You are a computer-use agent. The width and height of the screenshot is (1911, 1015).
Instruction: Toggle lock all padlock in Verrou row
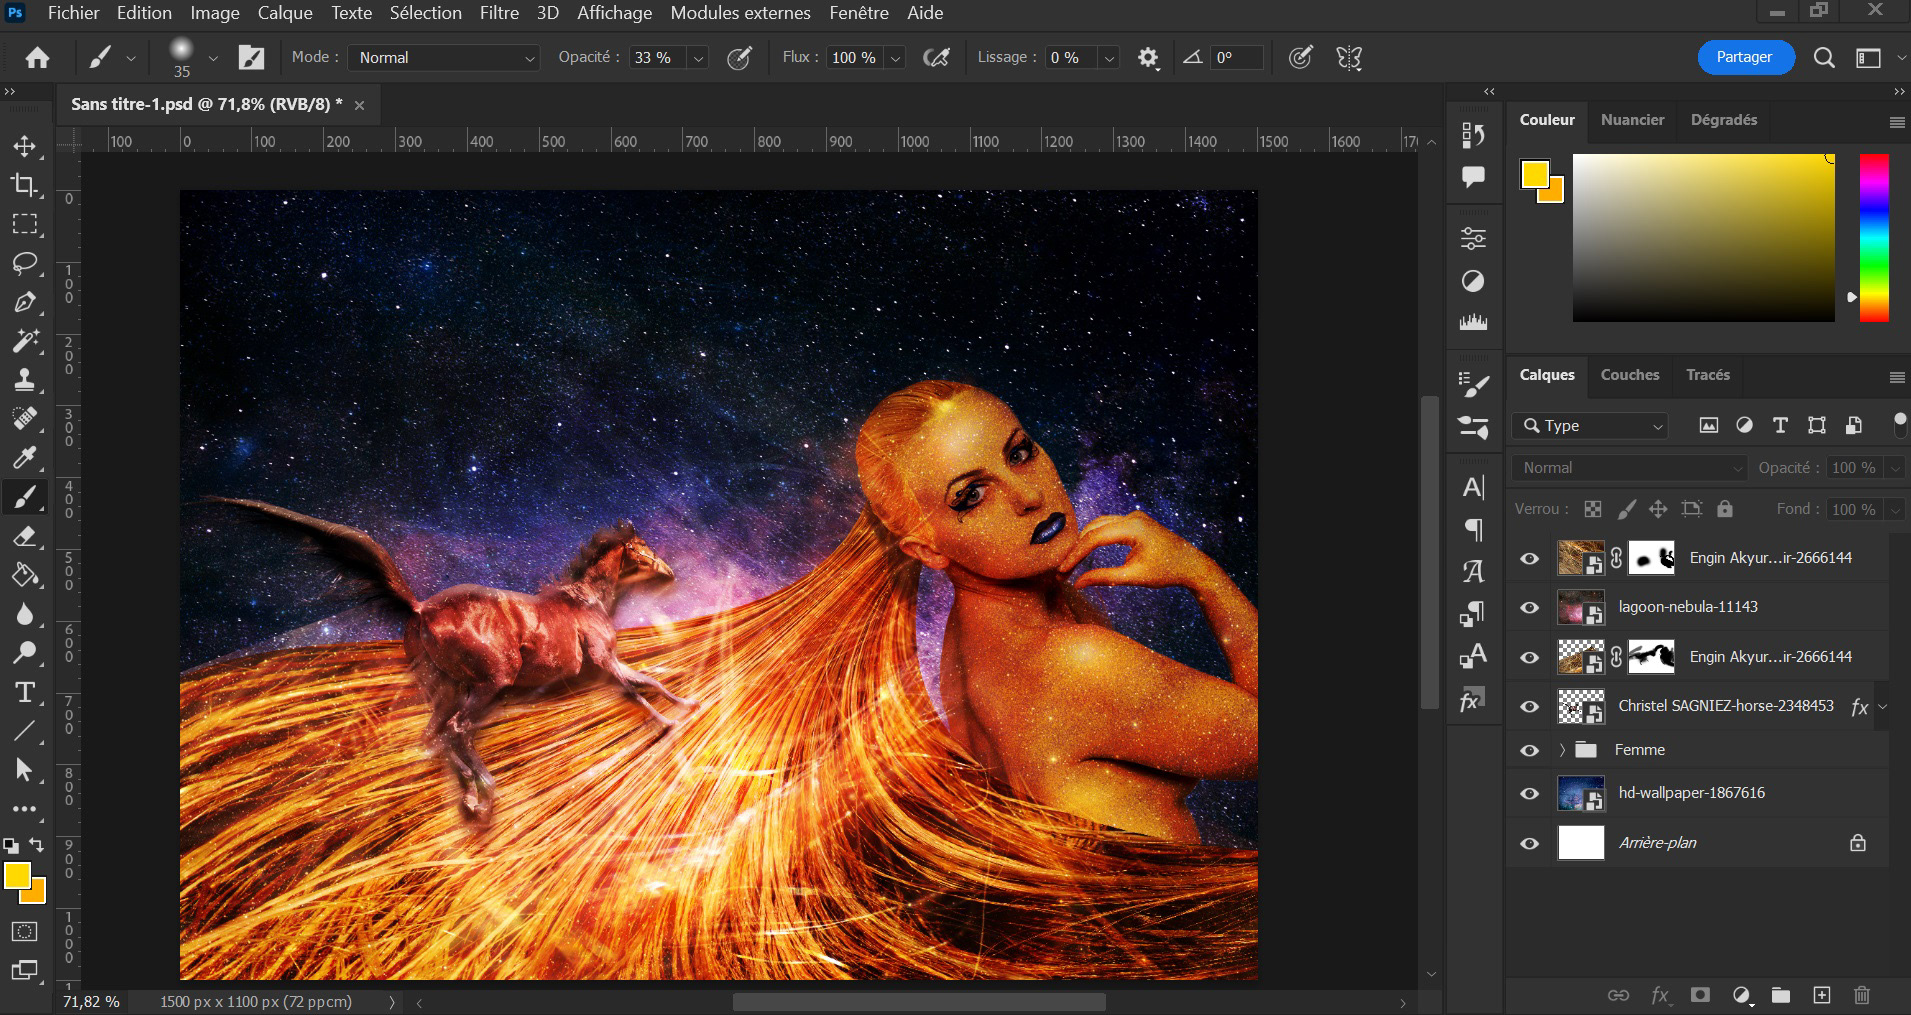point(1725,509)
